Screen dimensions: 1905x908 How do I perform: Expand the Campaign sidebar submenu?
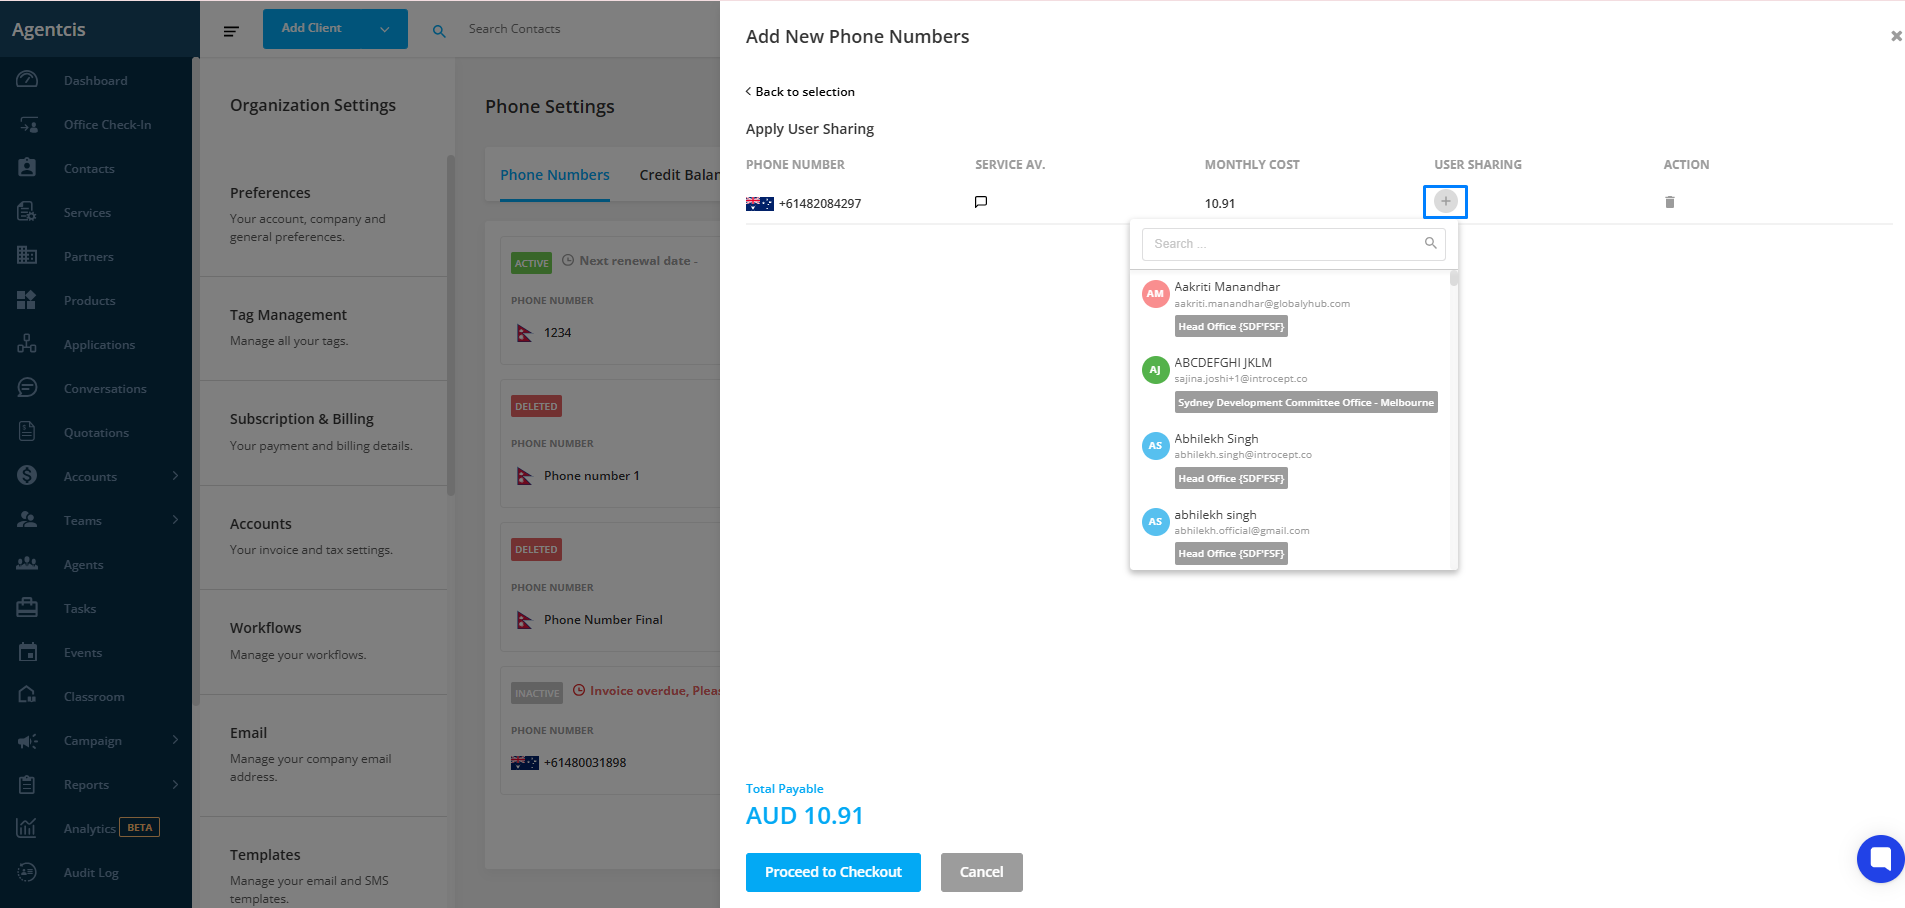point(175,740)
